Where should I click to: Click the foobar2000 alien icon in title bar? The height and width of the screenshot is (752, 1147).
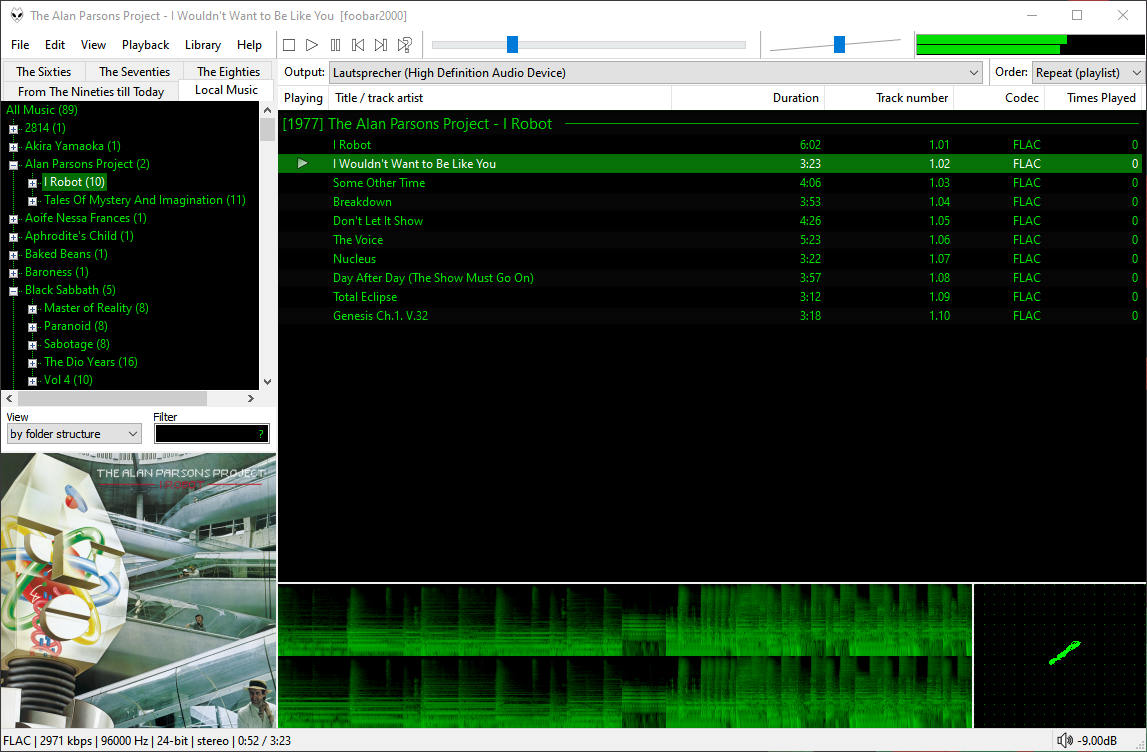point(16,15)
